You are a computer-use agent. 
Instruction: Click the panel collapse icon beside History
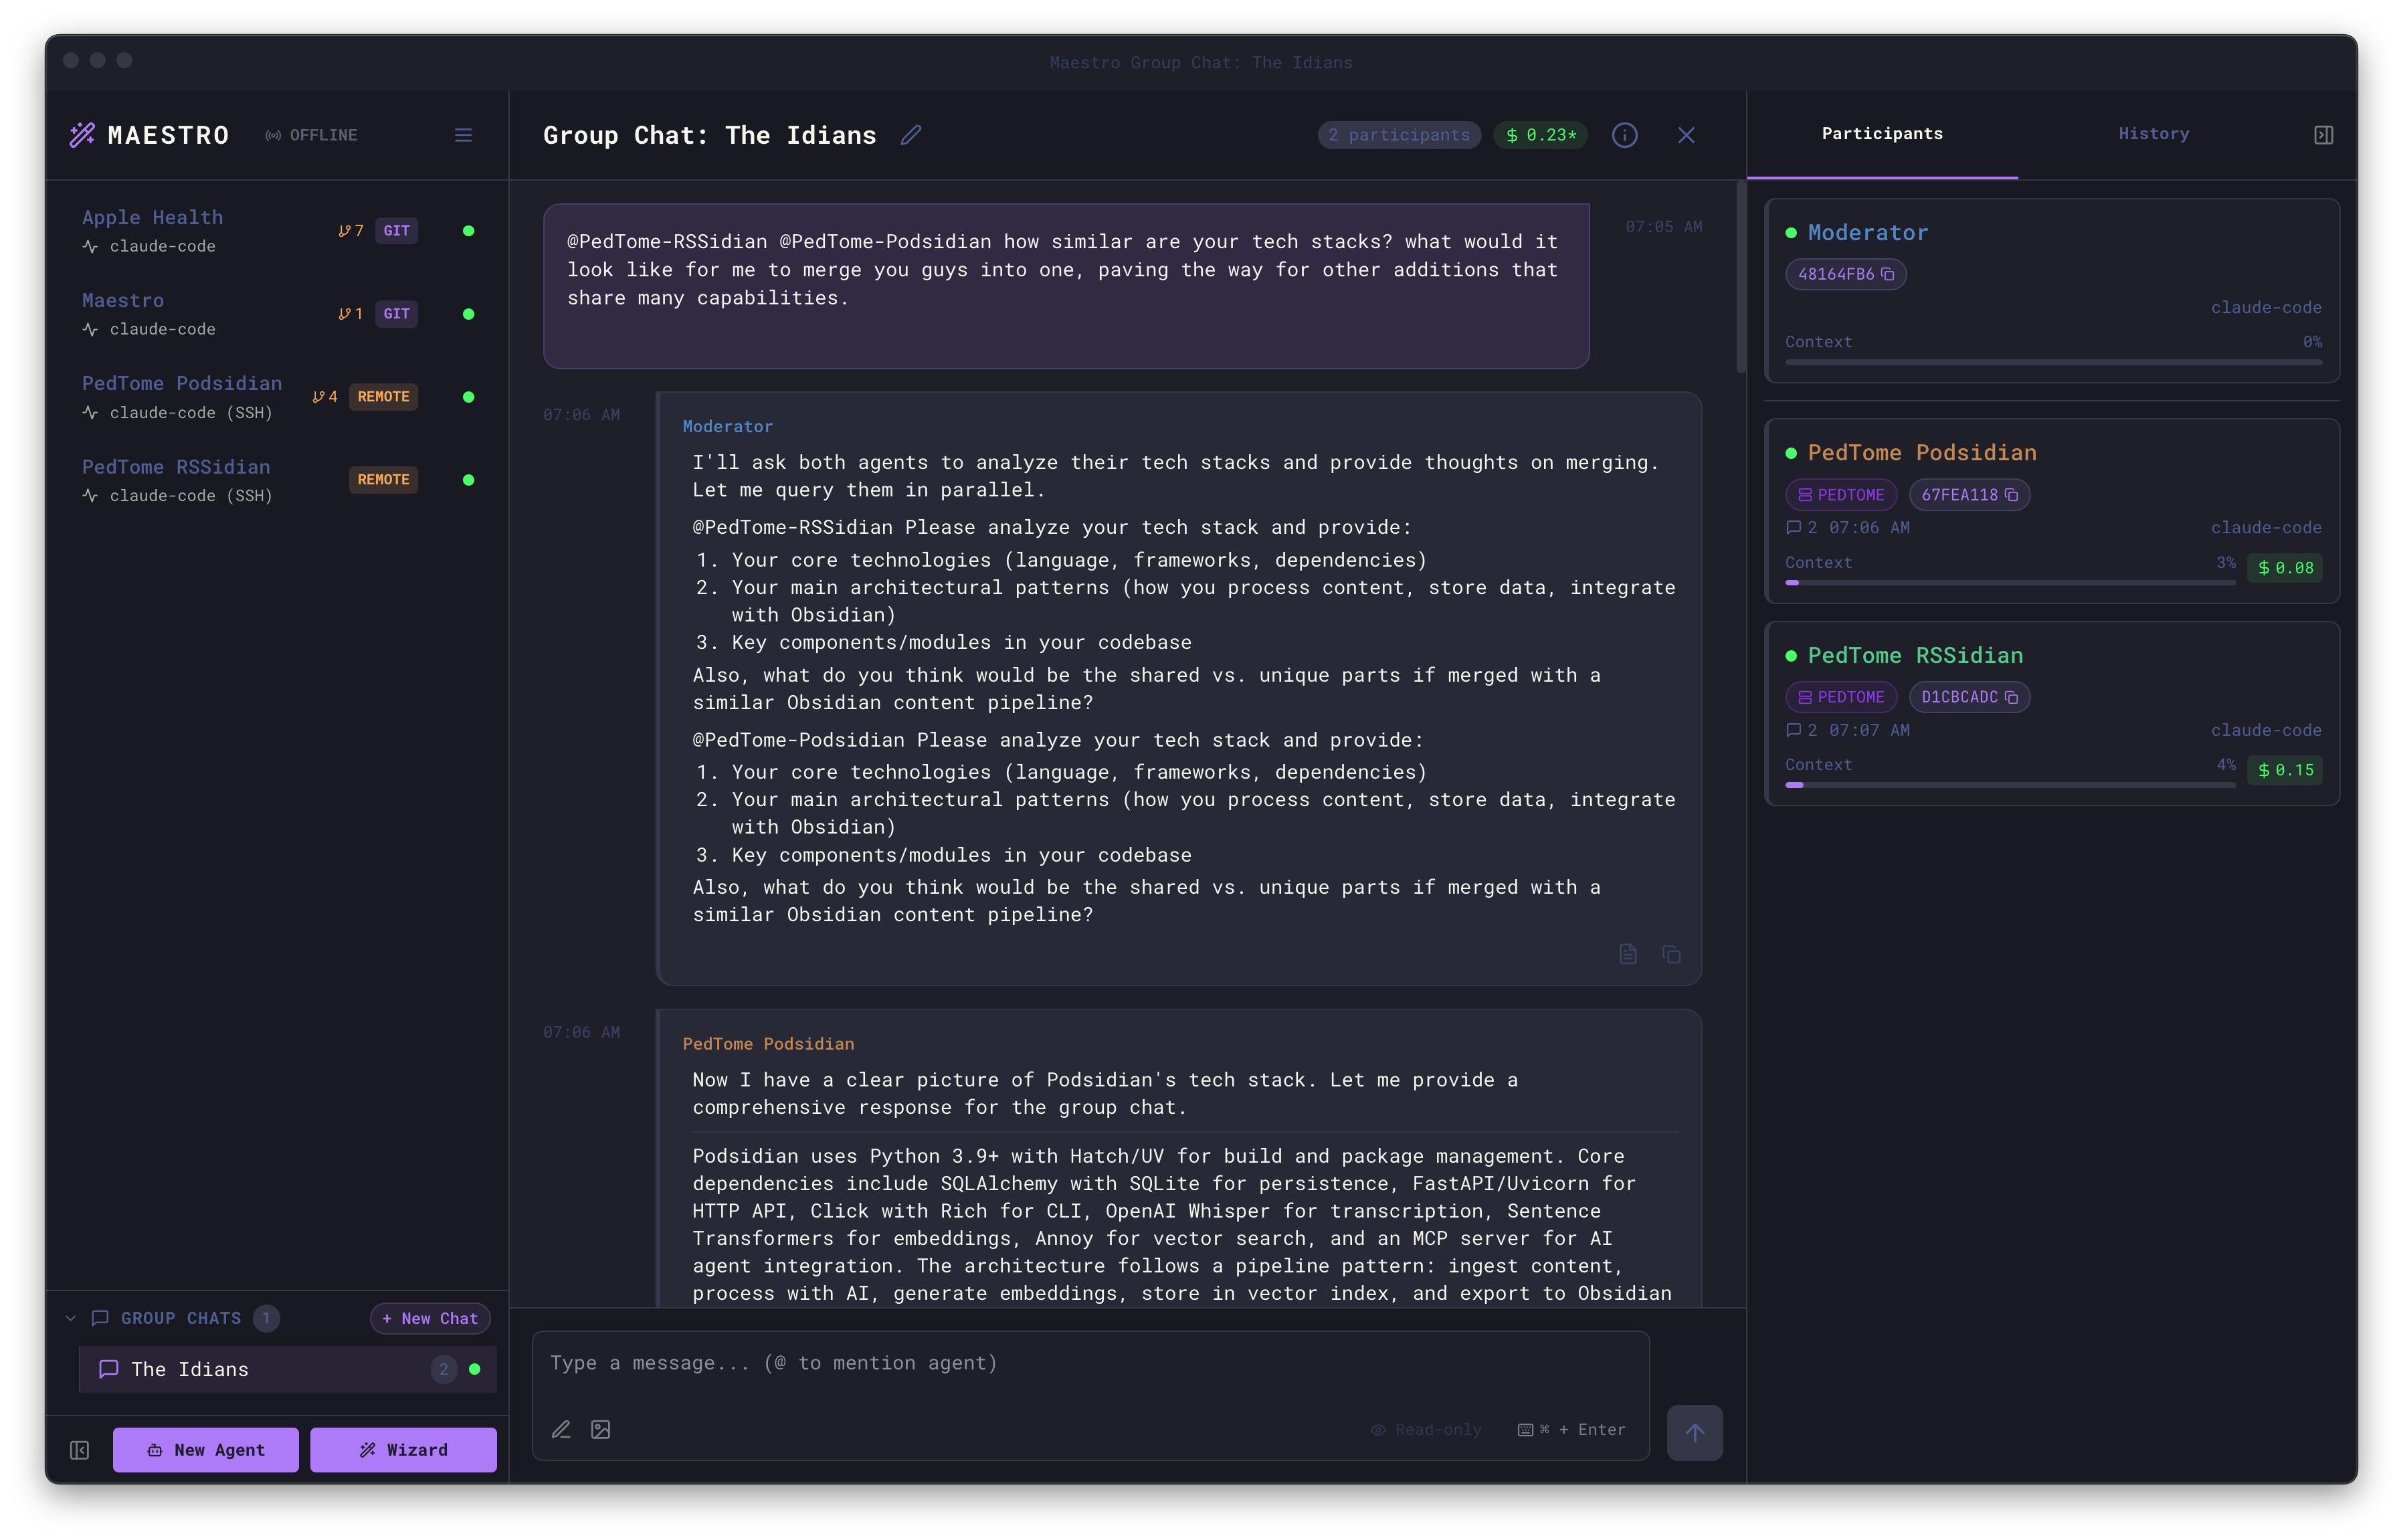coord(2324,134)
